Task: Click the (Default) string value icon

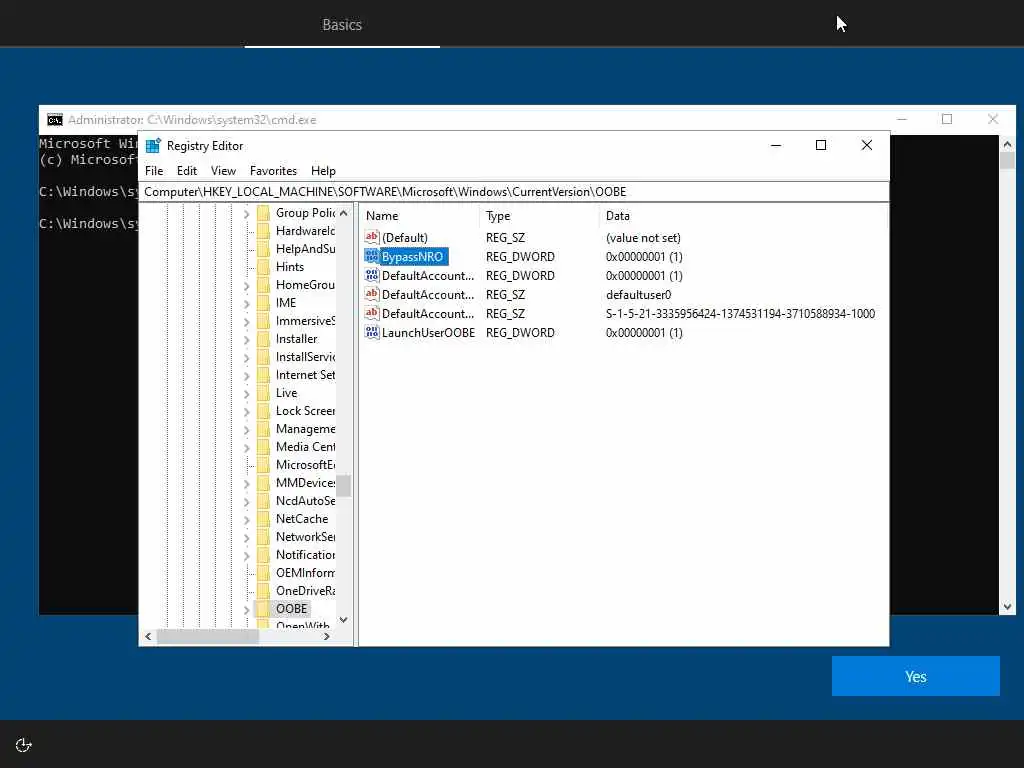Action: [372, 237]
